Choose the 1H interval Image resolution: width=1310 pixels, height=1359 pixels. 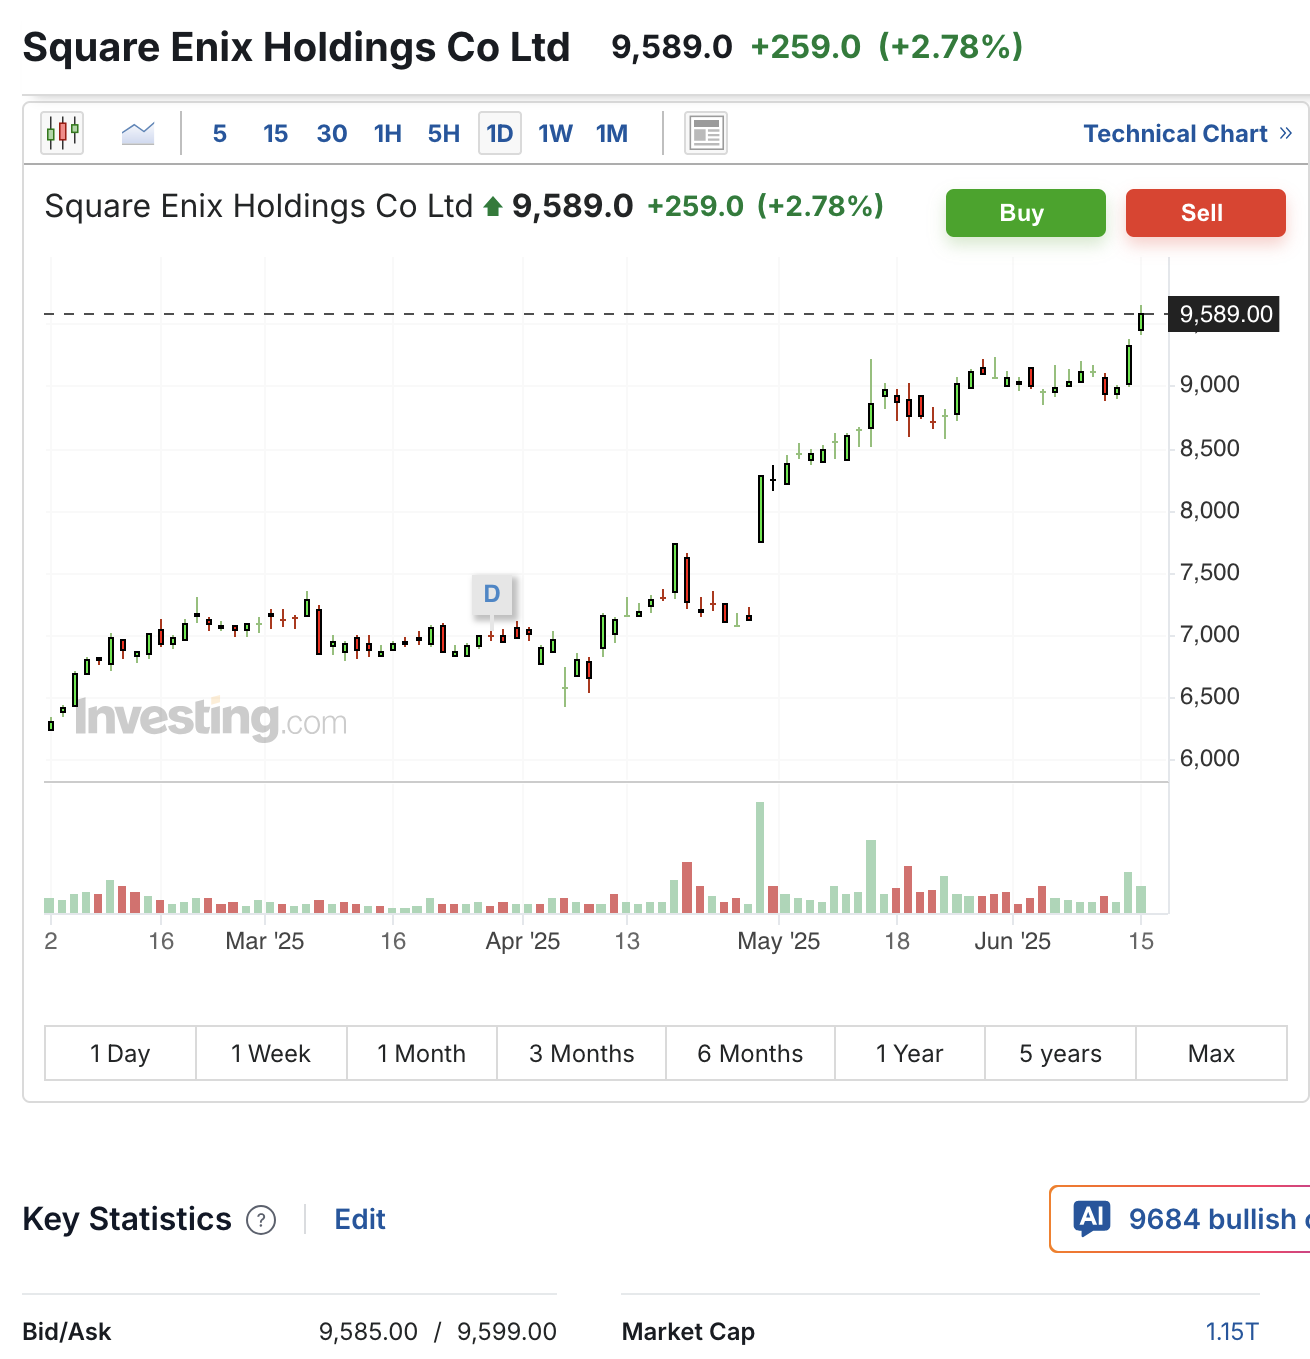click(388, 133)
